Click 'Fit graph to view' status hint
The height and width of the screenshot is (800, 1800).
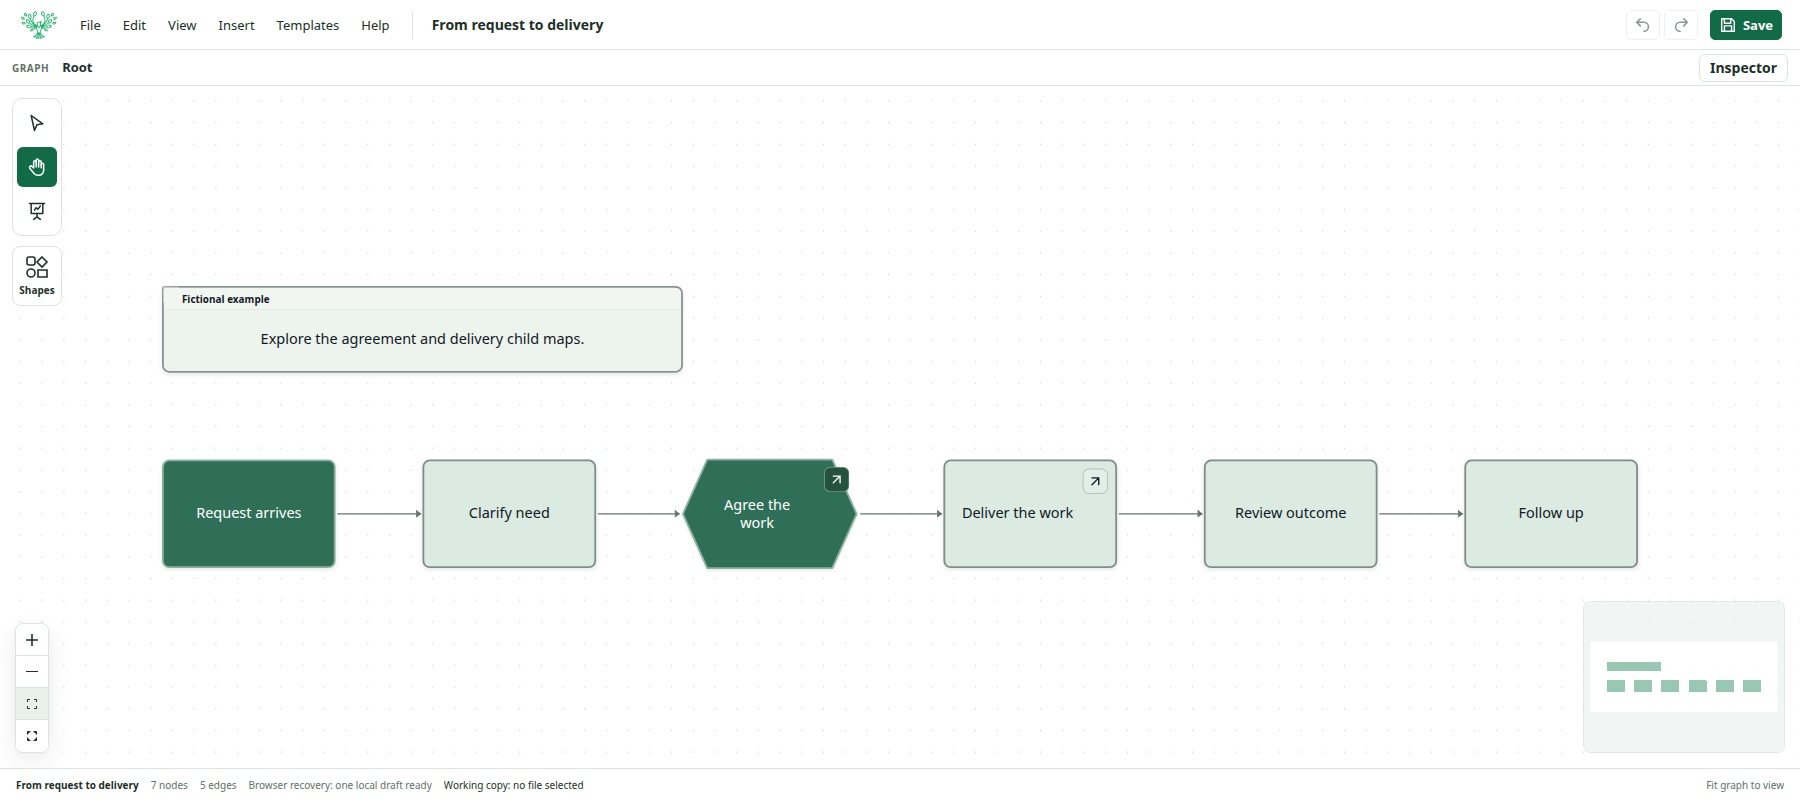click(1745, 785)
